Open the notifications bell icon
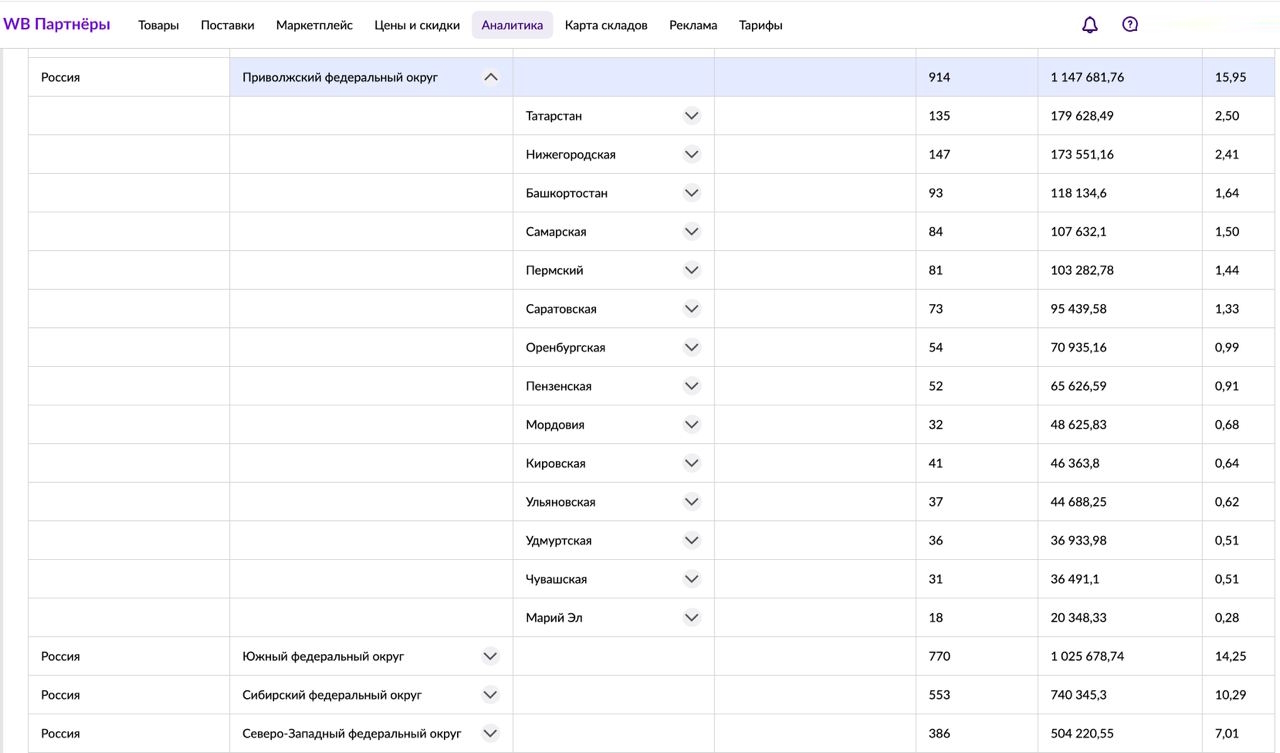 [1090, 25]
